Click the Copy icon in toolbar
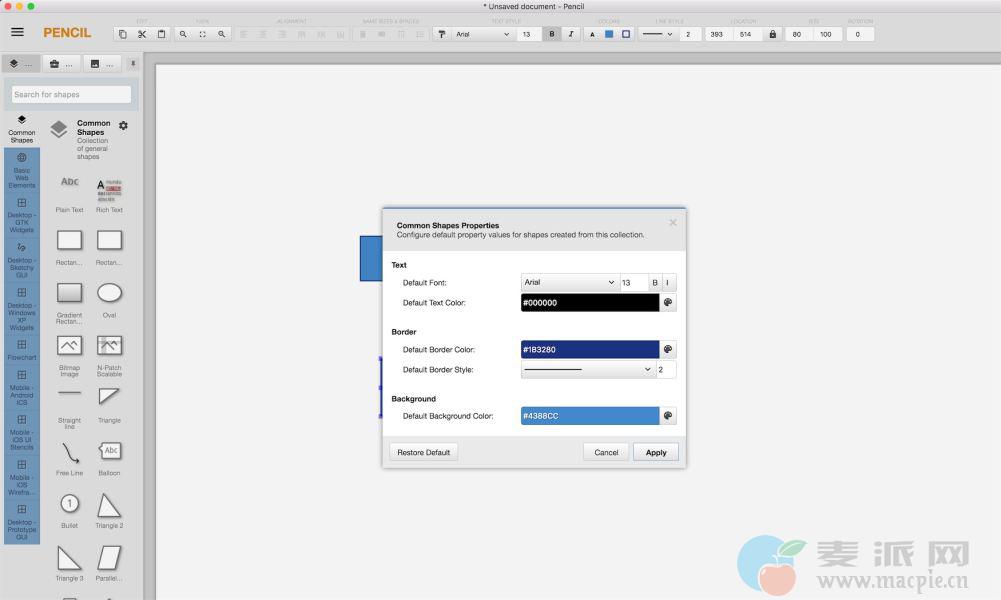 pyautogui.click(x=123, y=34)
